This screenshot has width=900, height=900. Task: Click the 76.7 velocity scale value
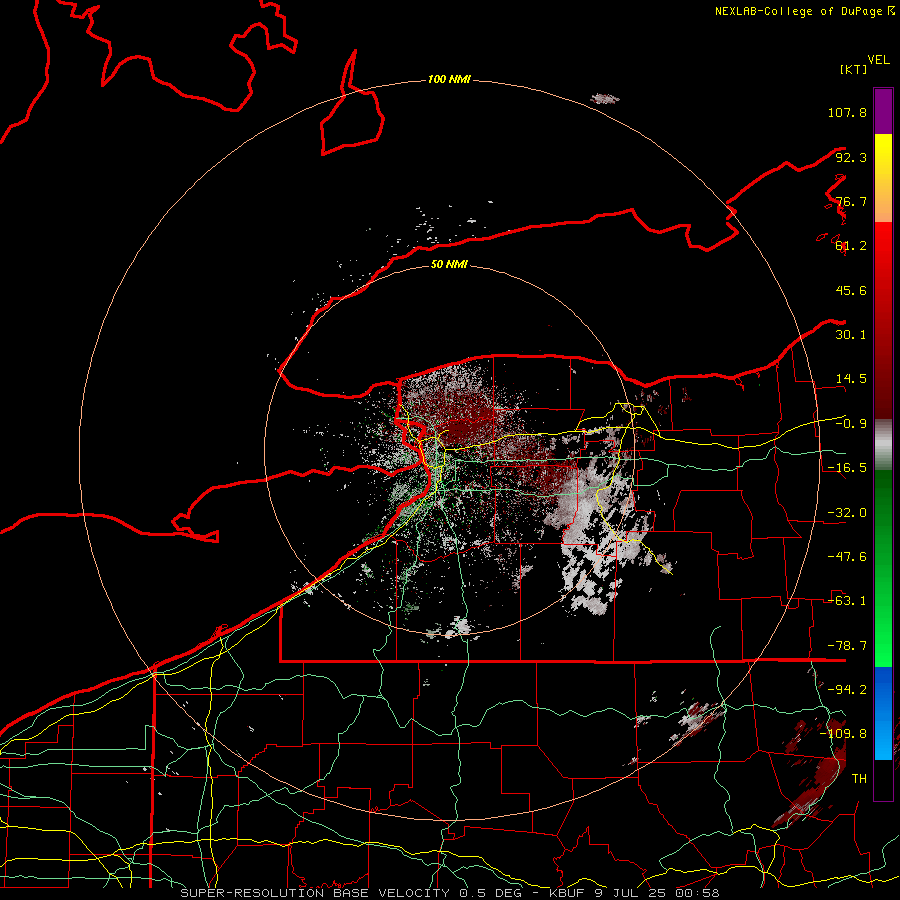(x=851, y=201)
